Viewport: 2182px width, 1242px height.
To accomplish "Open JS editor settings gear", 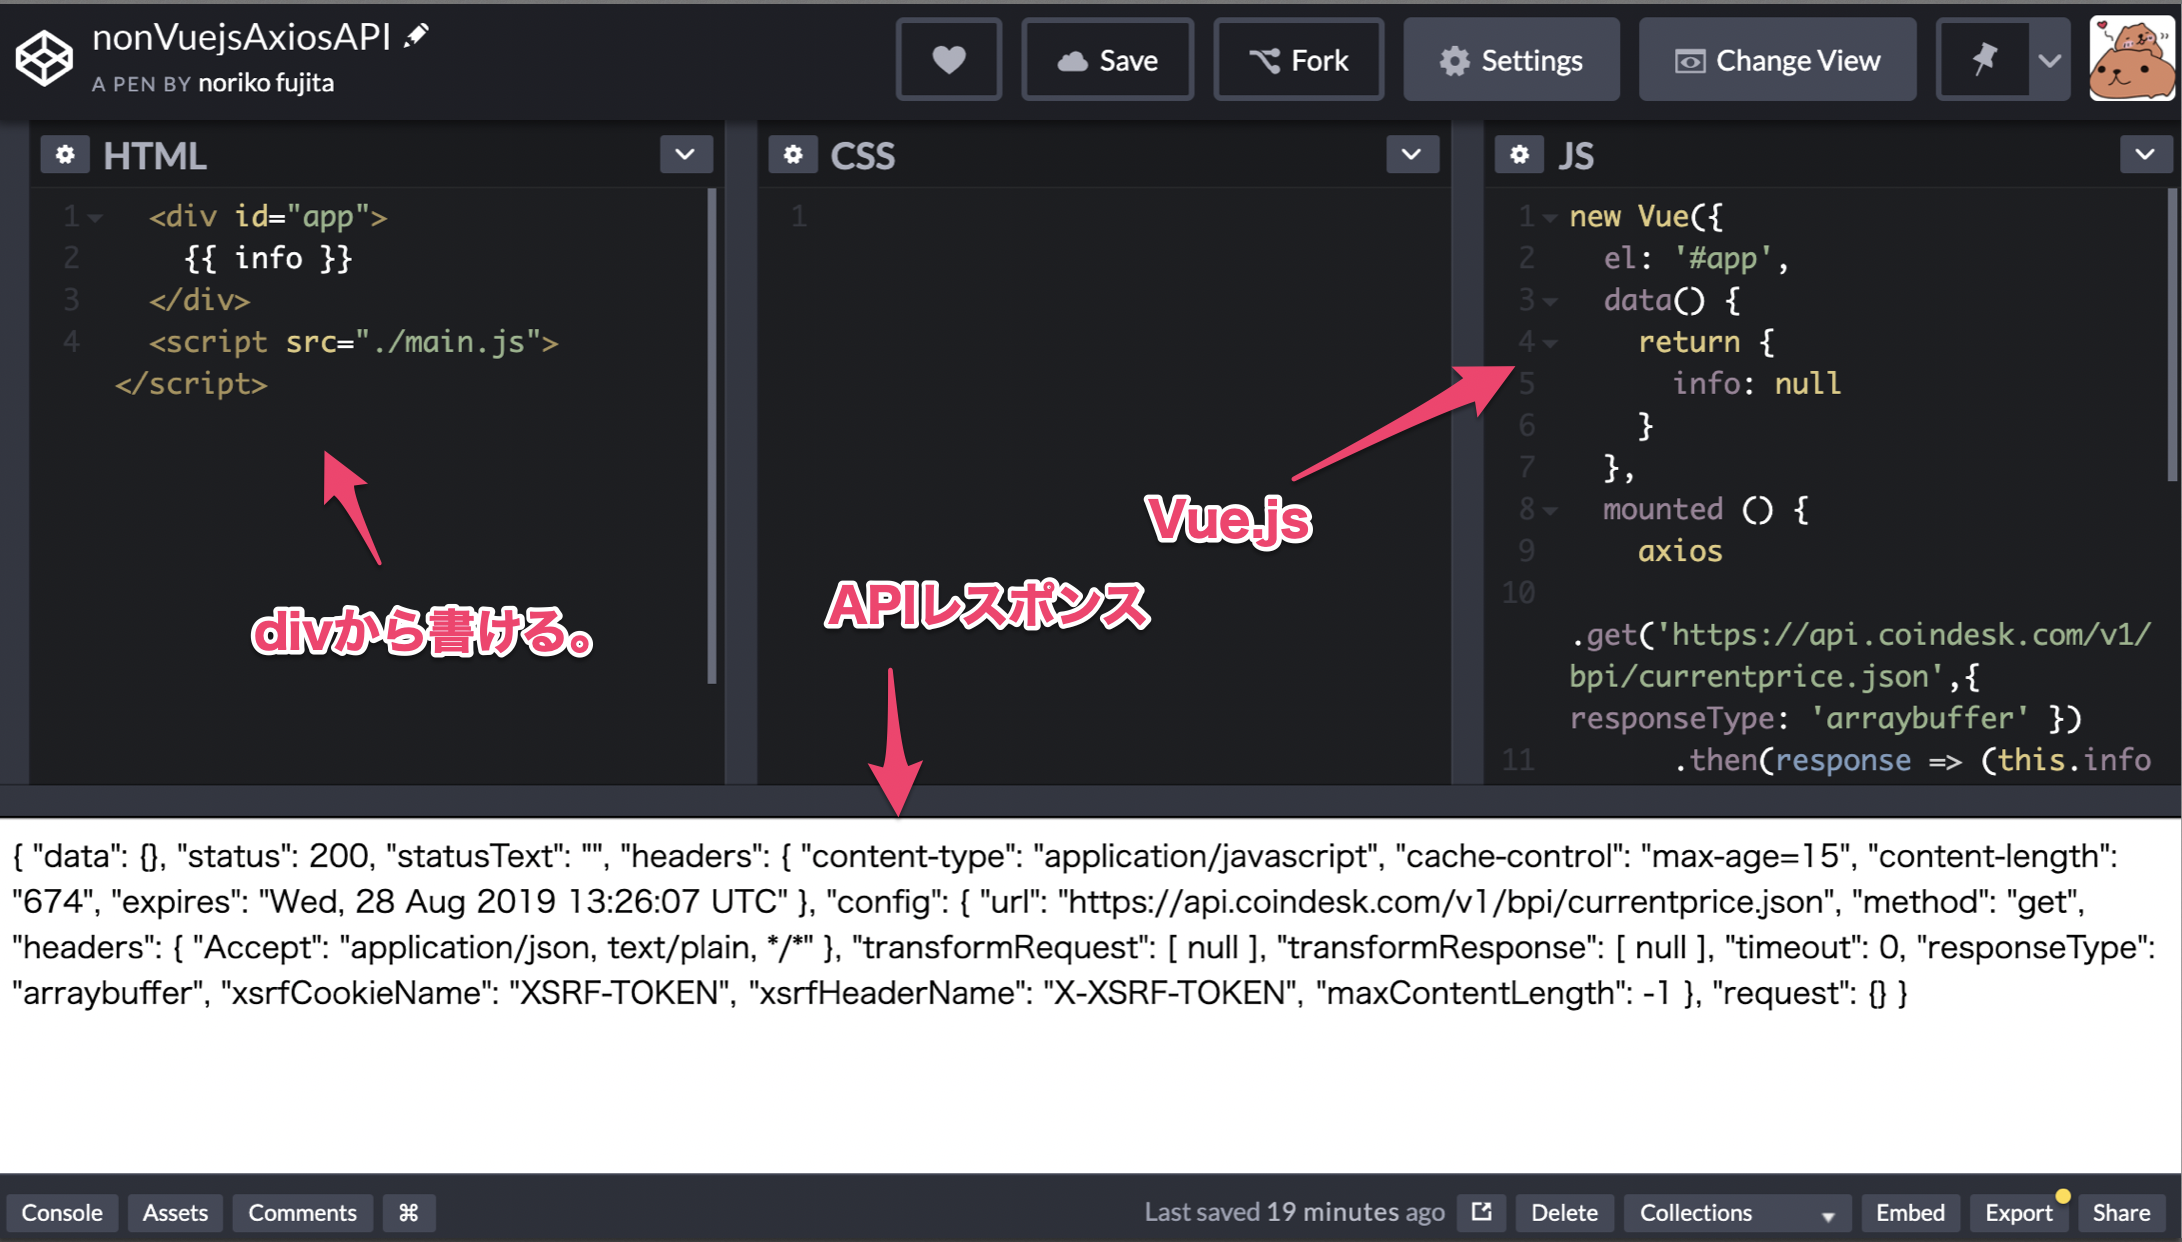I will pyautogui.click(x=1519, y=155).
